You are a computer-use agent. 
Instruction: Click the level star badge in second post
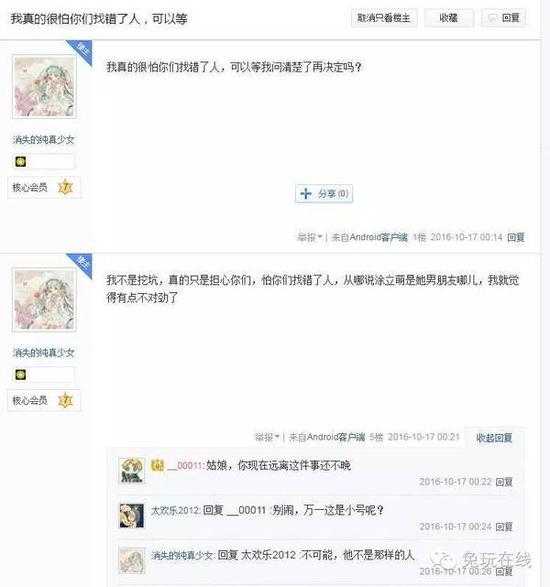tap(65, 400)
